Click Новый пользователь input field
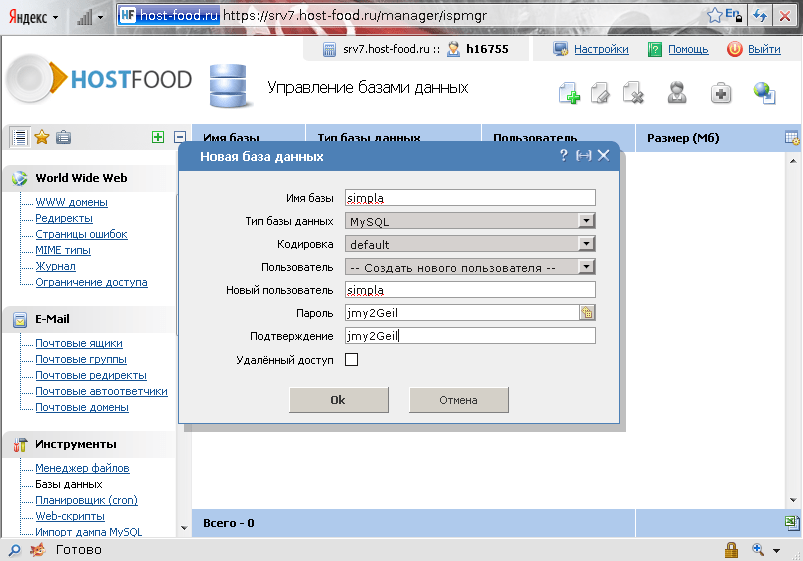This screenshot has width=803, height=561. pyautogui.click(x=470, y=290)
